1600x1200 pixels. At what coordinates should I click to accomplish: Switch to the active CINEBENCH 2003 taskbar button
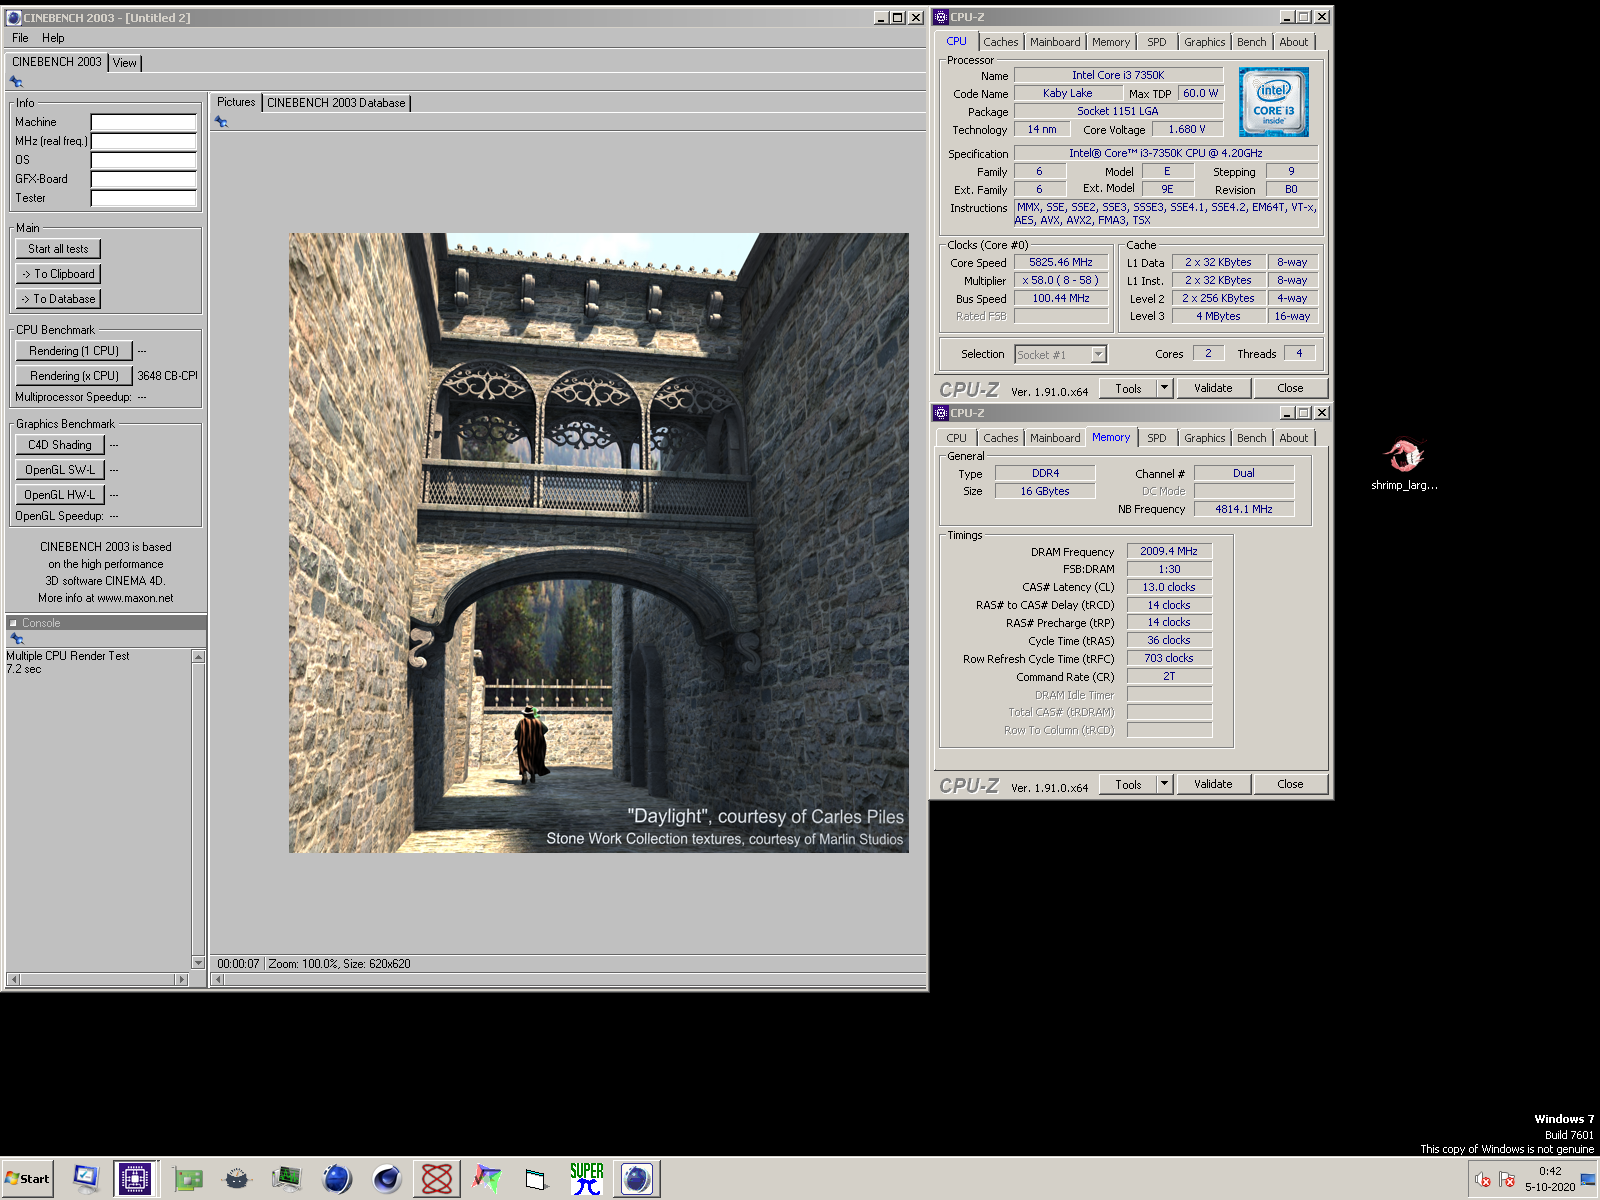[x=637, y=1179]
